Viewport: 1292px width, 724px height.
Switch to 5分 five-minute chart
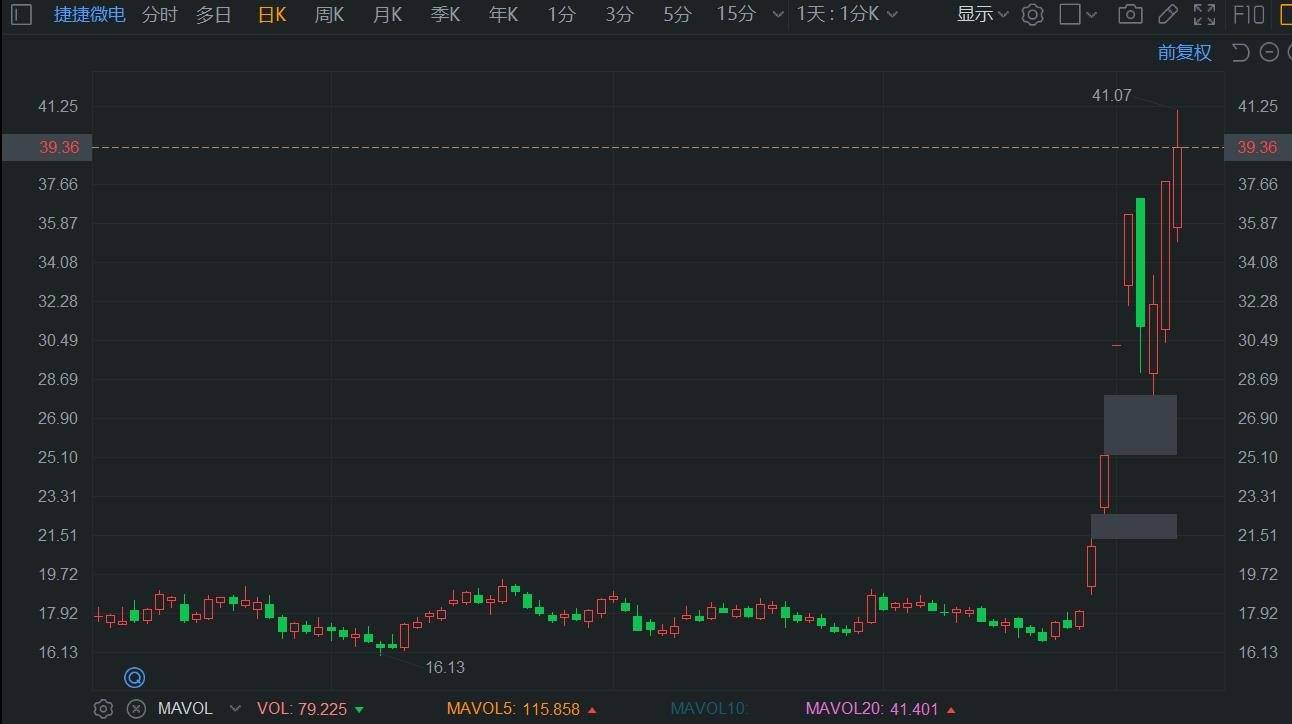coord(677,15)
